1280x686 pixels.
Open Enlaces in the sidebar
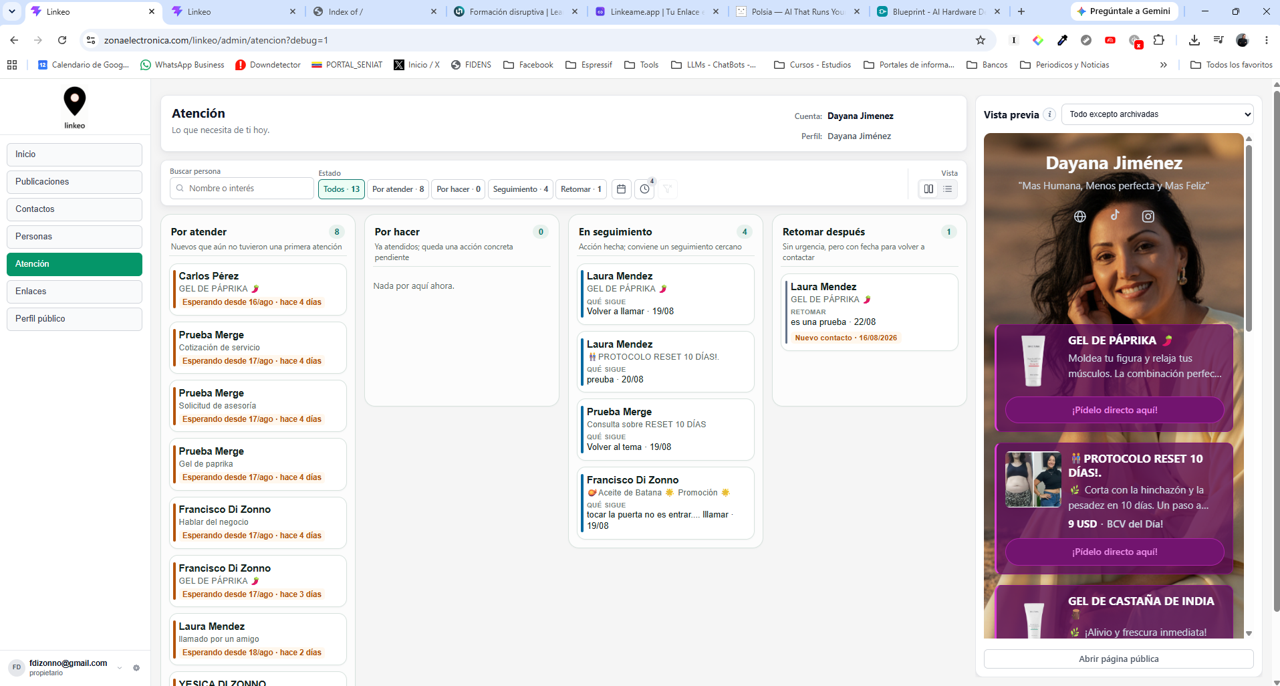coord(74,291)
